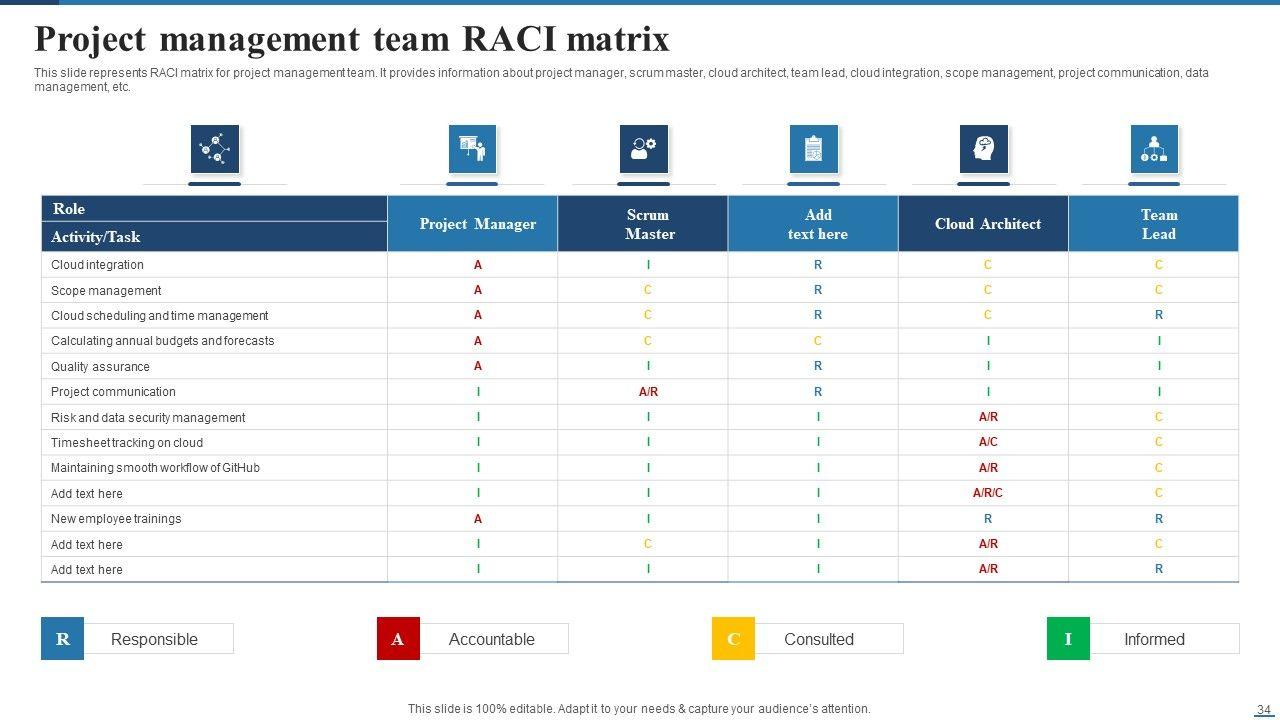Select the yellow C legend square
1280x720 pixels.
733,639
